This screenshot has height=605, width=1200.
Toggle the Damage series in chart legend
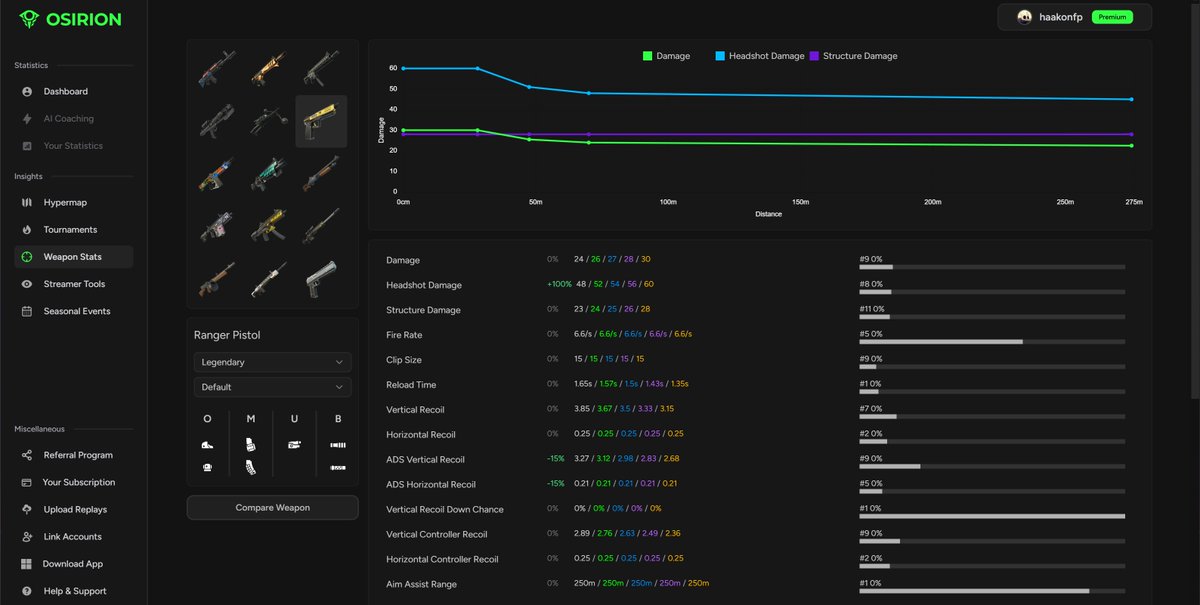667,56
